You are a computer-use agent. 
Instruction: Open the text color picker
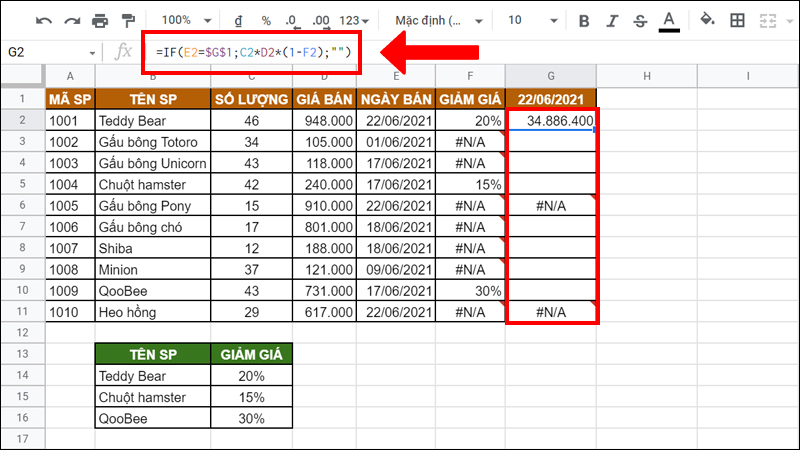pos(669,21)
